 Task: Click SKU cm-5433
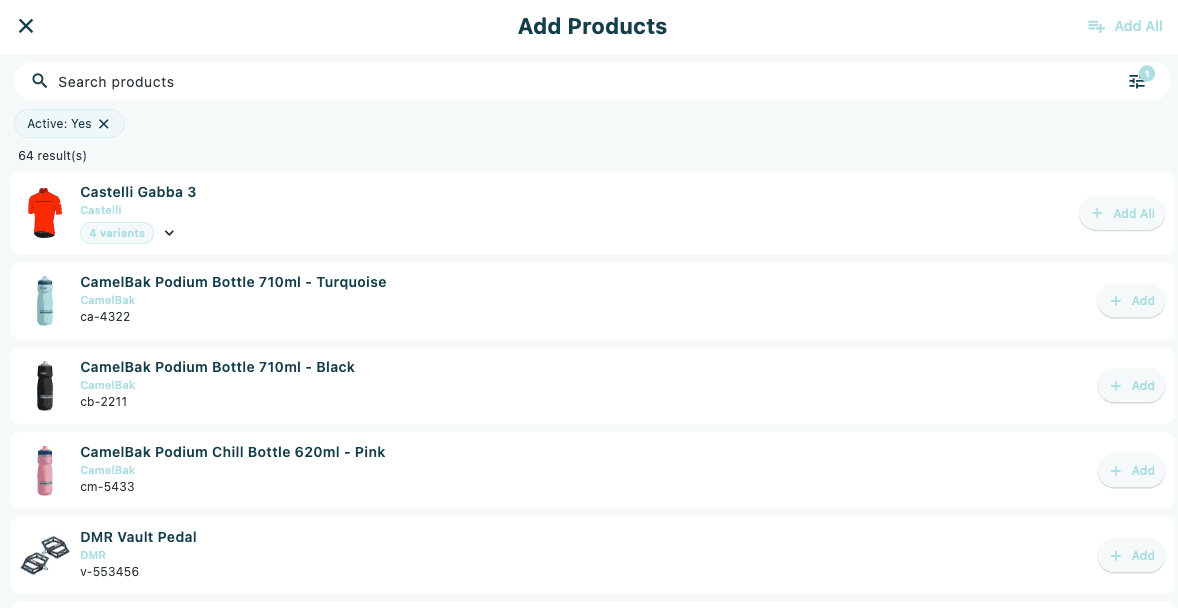[x=107, y=486]
